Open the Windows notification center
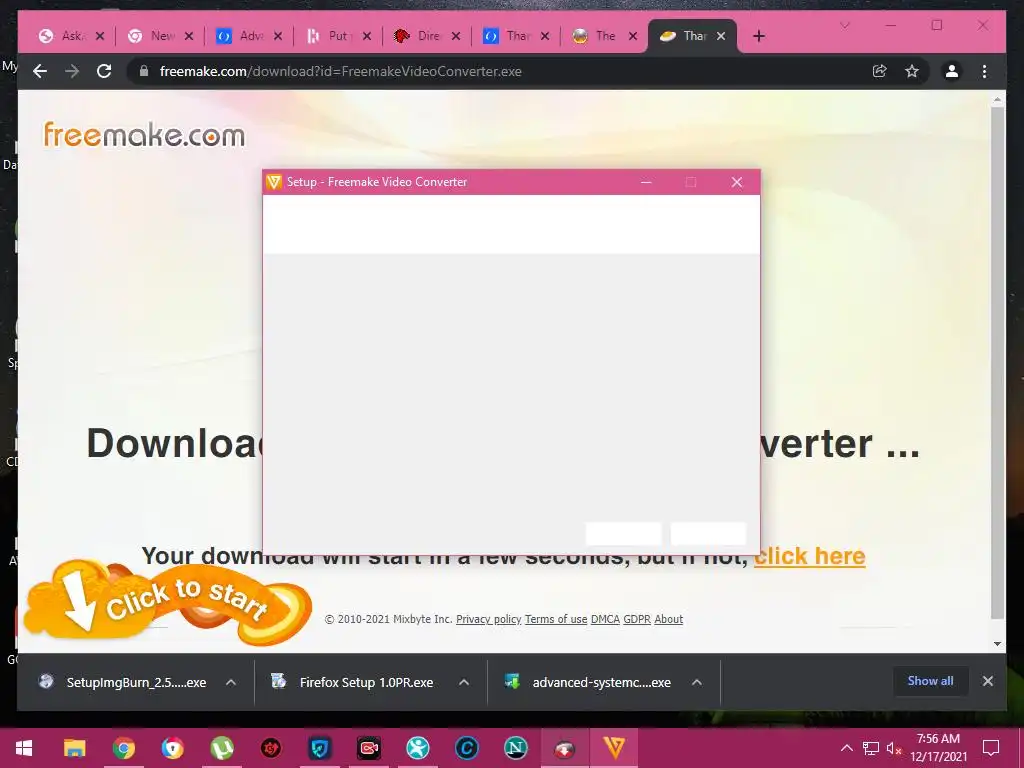 991,748
